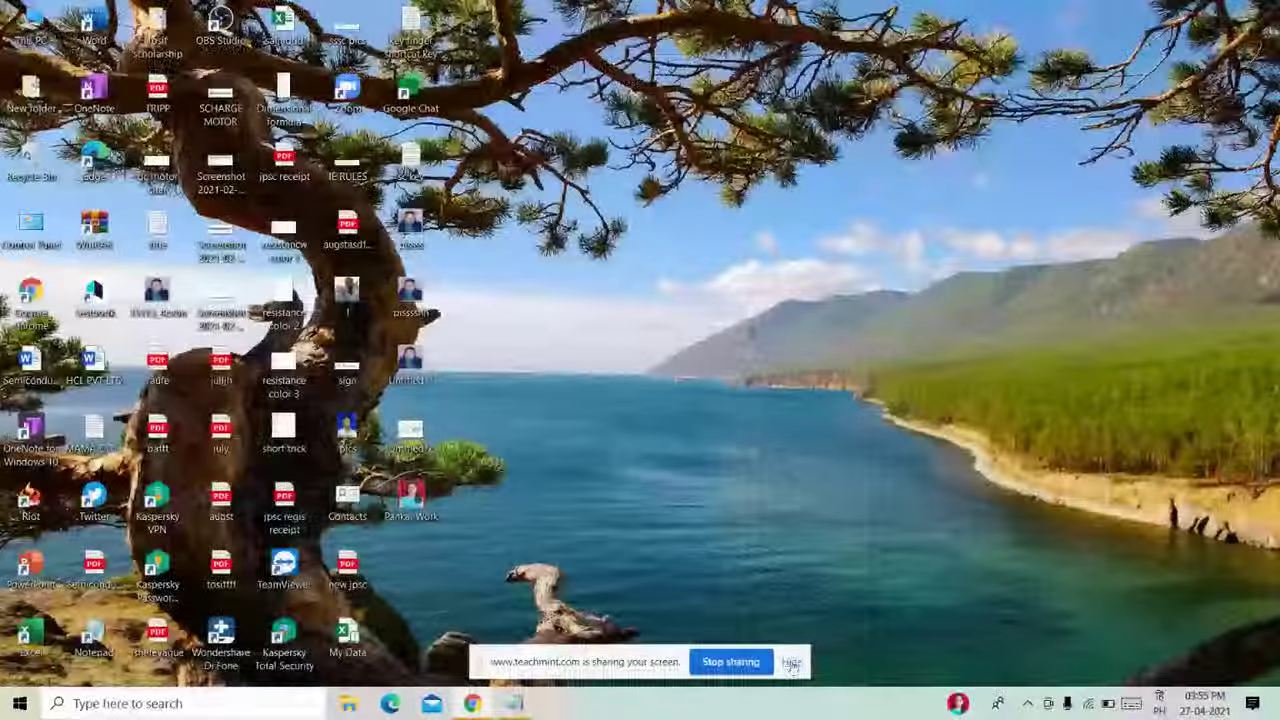Select the Kaspersky VPN shortcut
This screenshot has height=720, width=1280.
pos(158,509)
